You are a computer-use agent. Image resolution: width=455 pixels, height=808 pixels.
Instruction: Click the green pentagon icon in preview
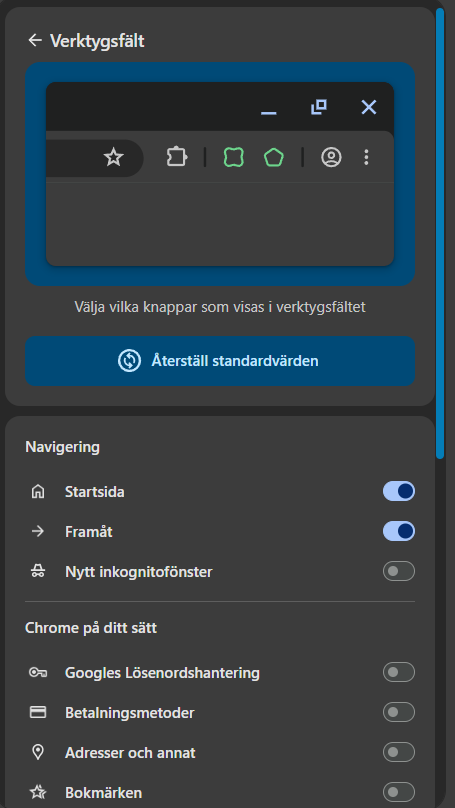tap(274, 157)
